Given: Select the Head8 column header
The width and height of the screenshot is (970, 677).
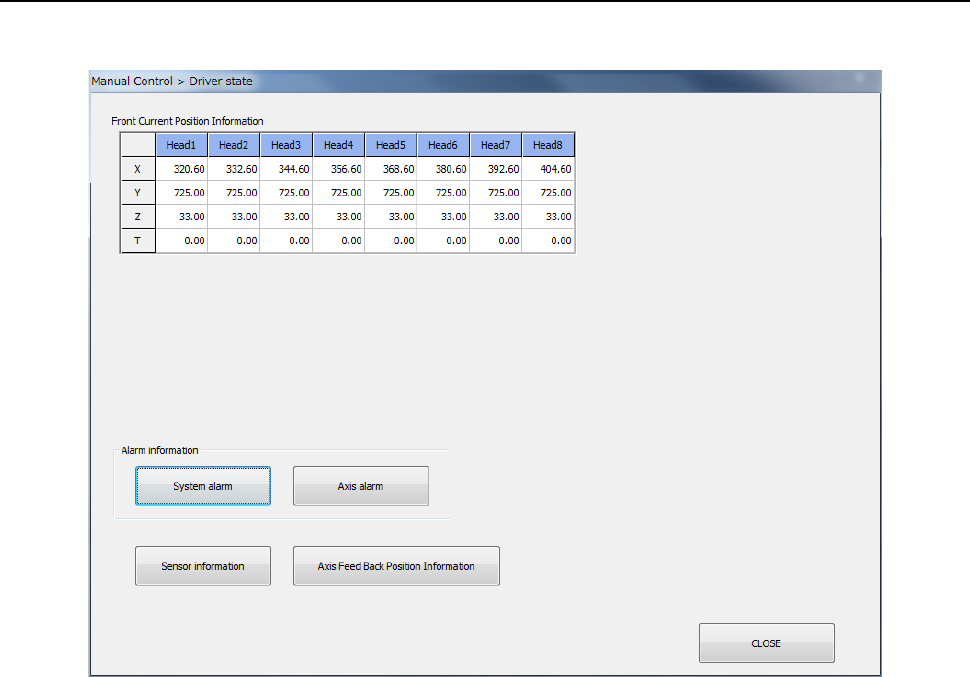Looking at the screenshot, I should click(548, 146).
